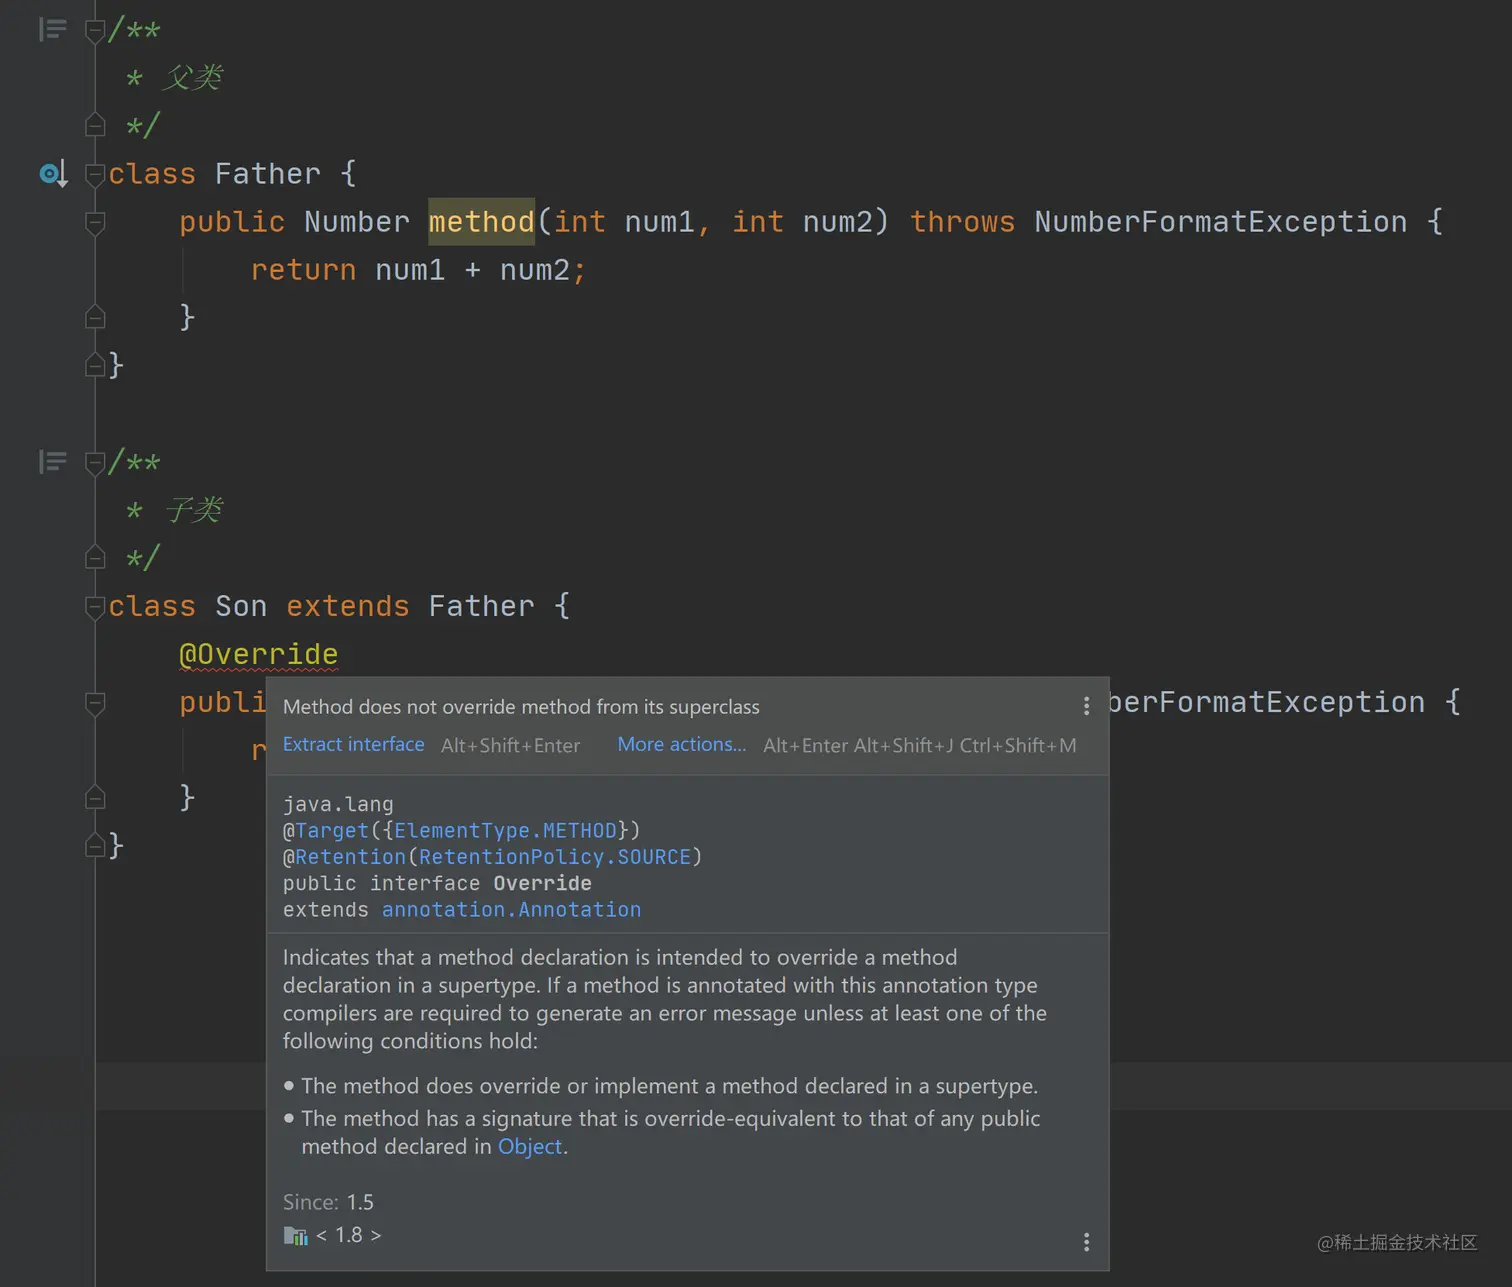Follow the RetentionPolicy.SOURCE link
This screenshot has height=1287, width=1512.
554,857
